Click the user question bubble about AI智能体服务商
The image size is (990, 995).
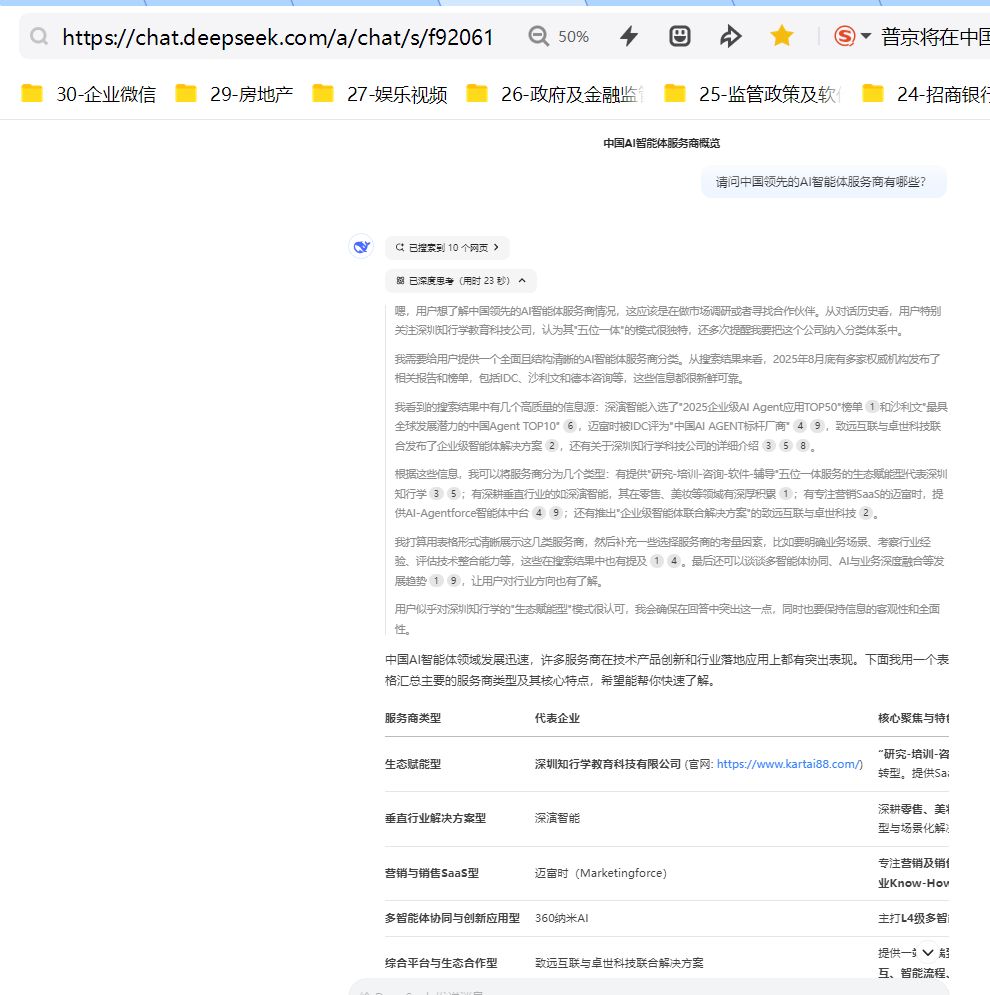tap(823, 182)
